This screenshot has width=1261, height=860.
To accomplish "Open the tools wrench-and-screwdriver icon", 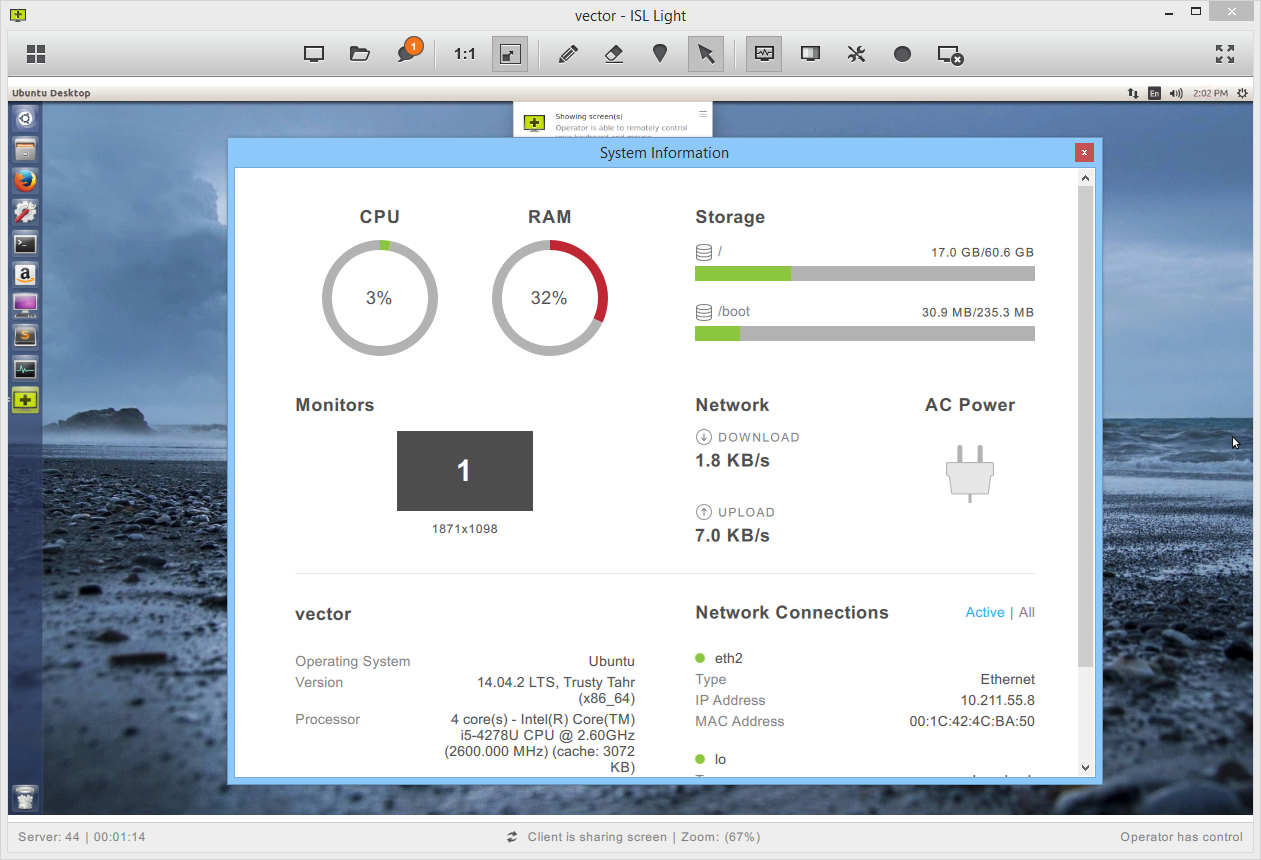I will coord(856,54).
